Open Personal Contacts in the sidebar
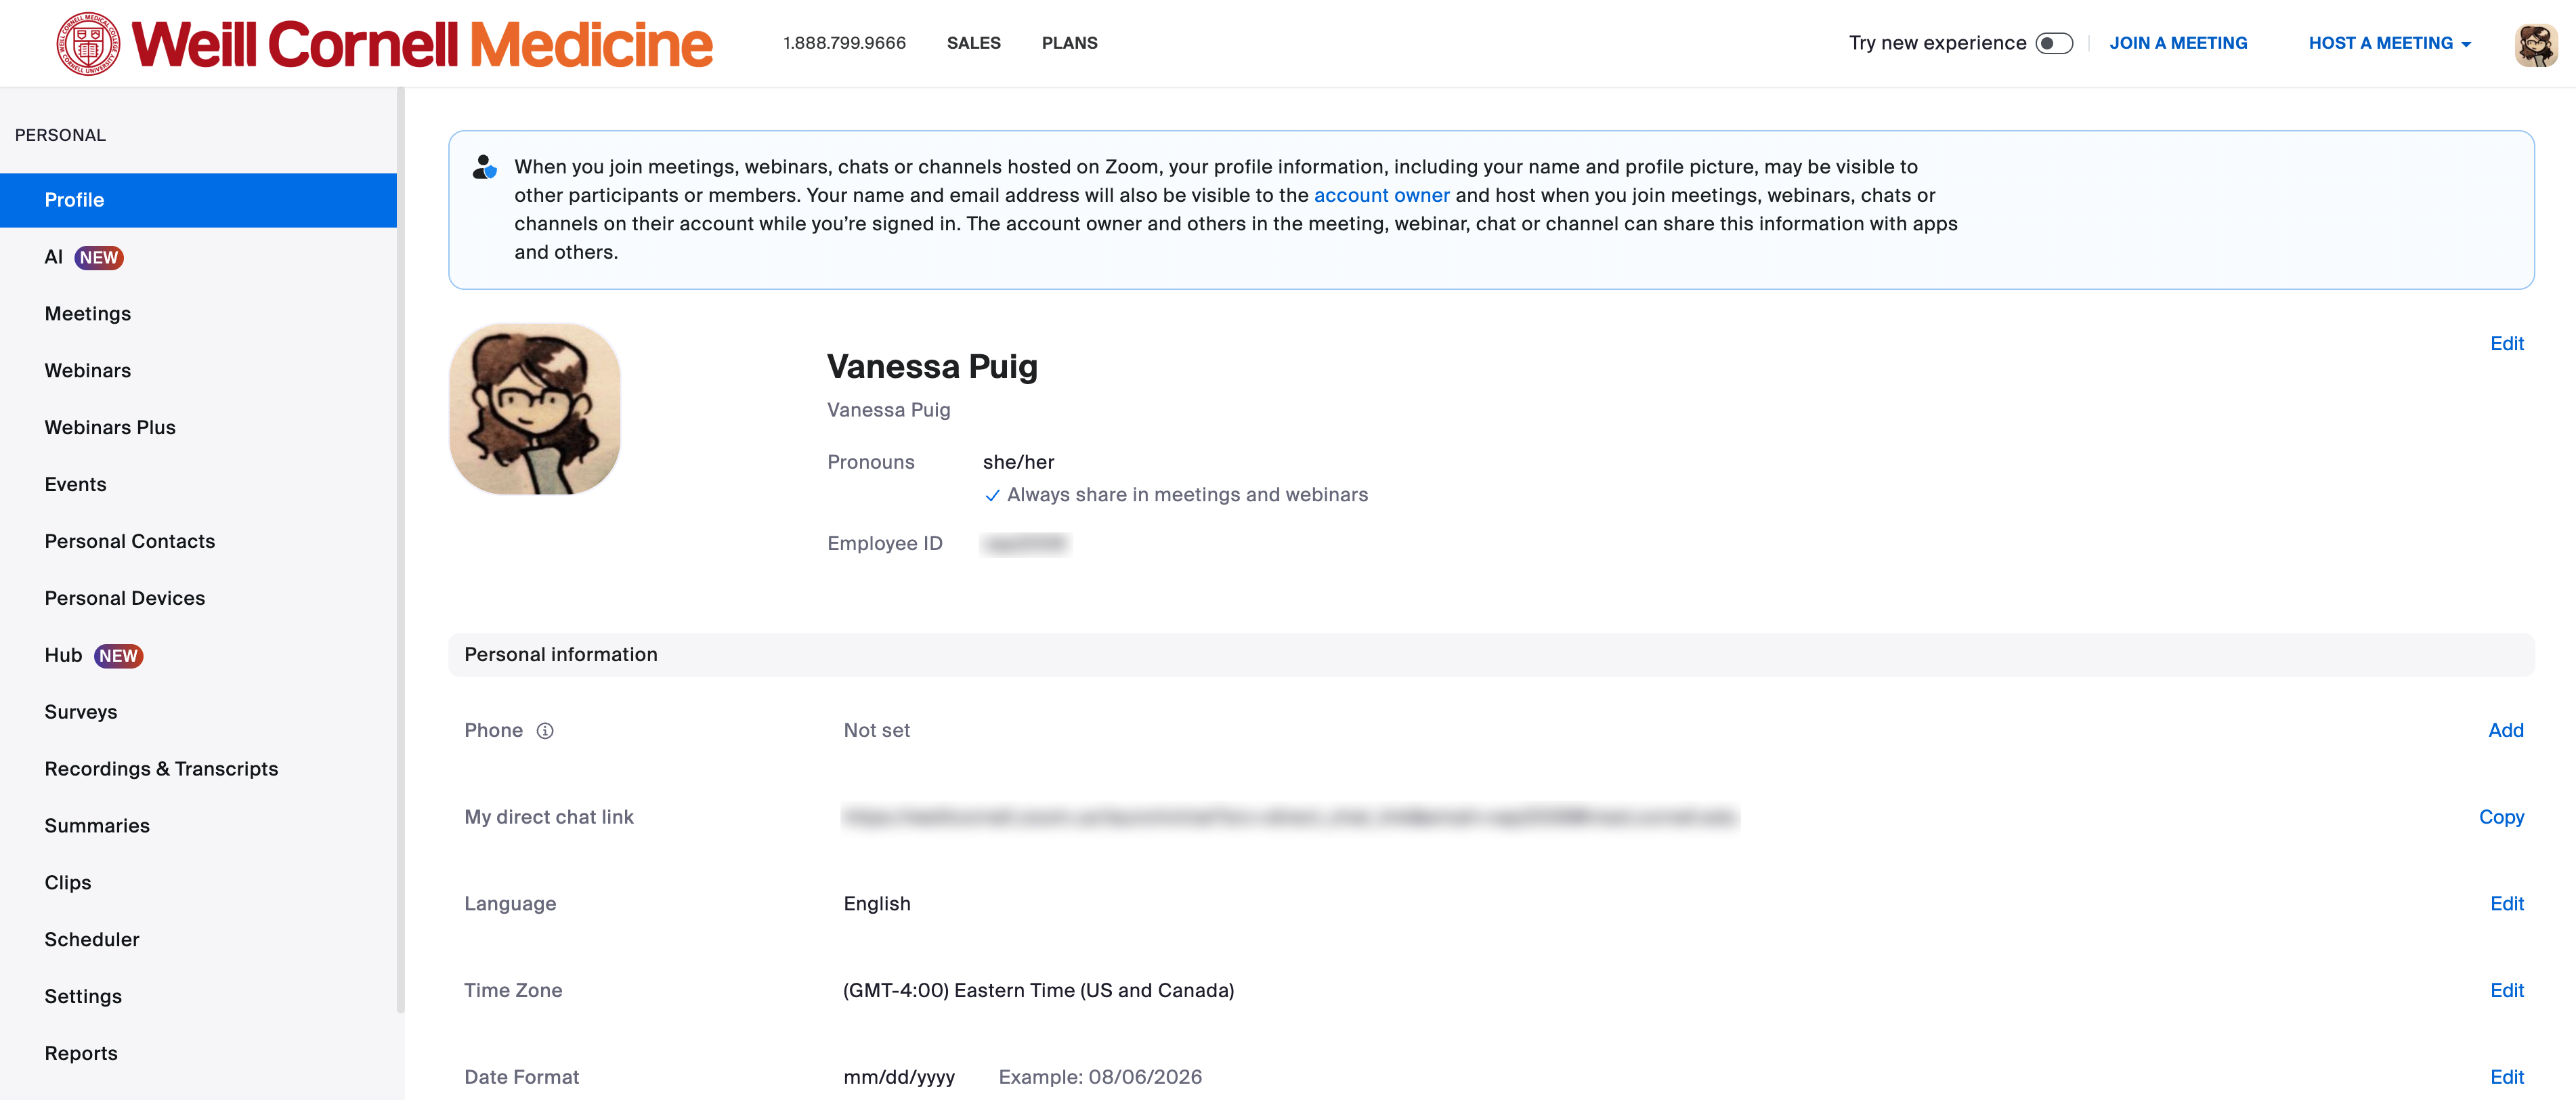The width and height of the screenshot is (2576, 1100). (x=130, y=541)
